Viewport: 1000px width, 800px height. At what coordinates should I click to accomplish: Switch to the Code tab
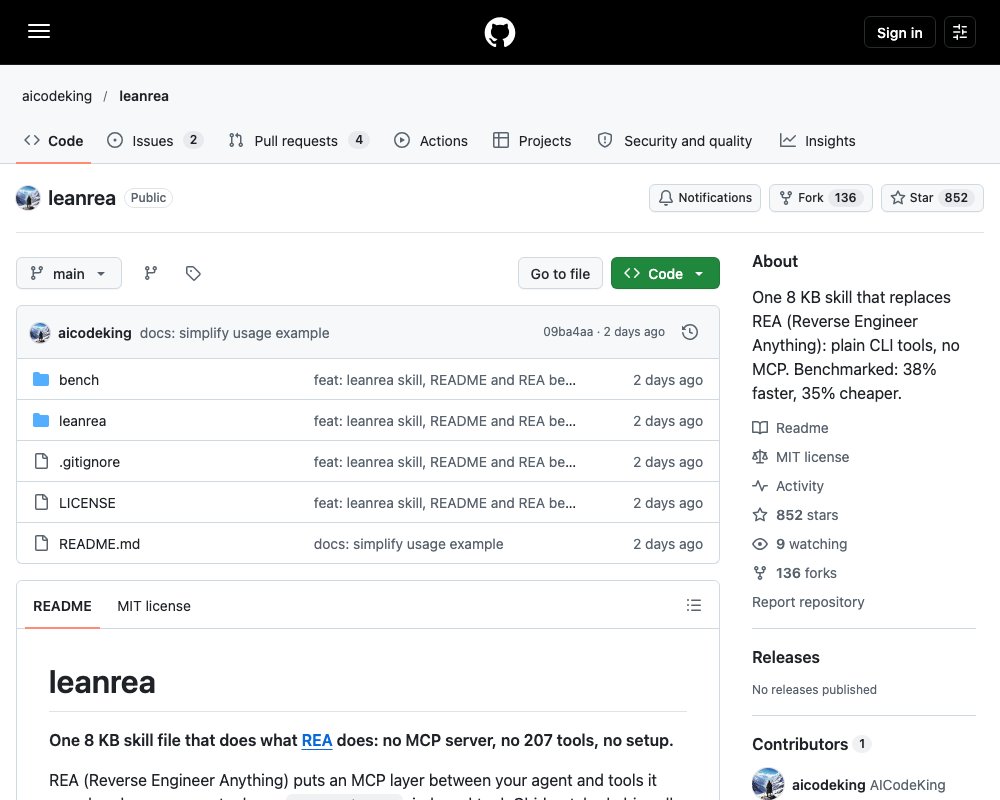[54, 141]
